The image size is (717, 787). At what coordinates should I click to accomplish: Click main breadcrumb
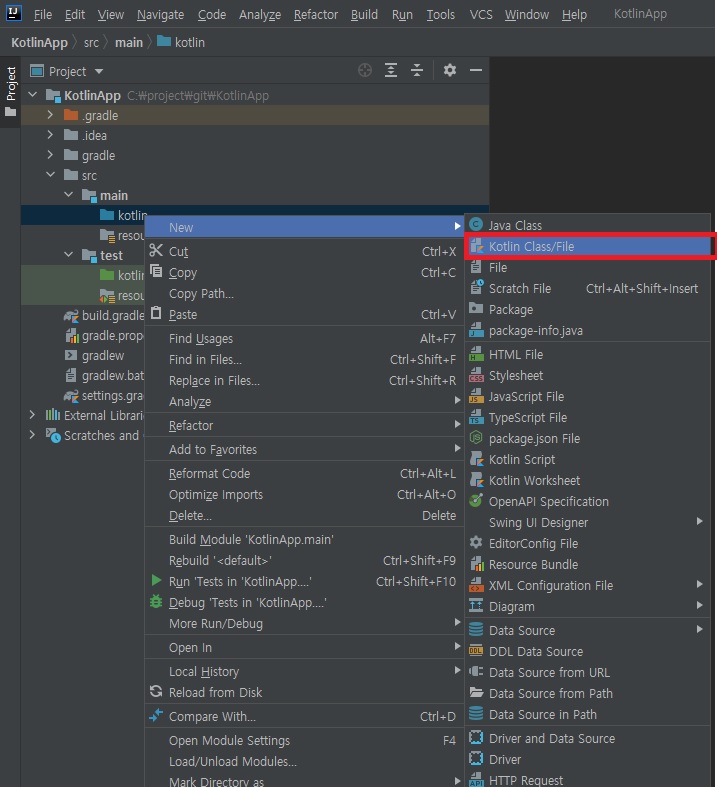129,43
